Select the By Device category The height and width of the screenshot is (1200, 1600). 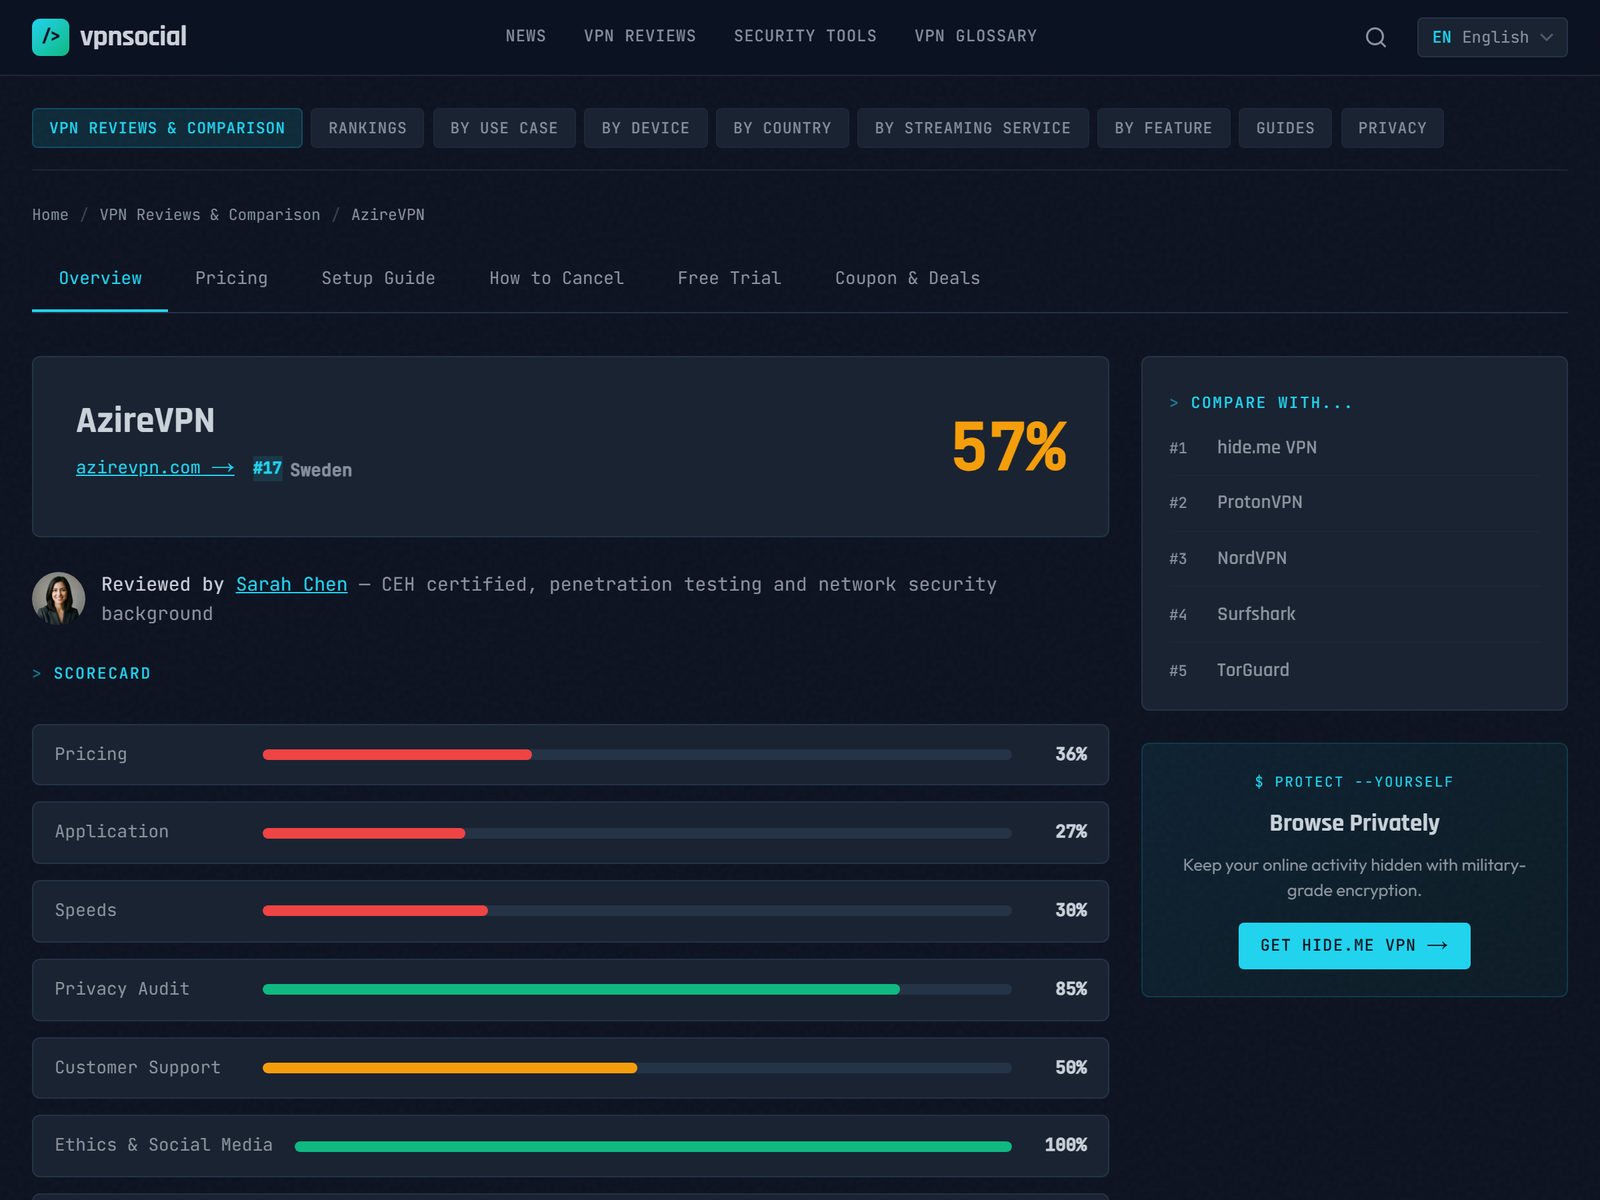tap(646, 128)
